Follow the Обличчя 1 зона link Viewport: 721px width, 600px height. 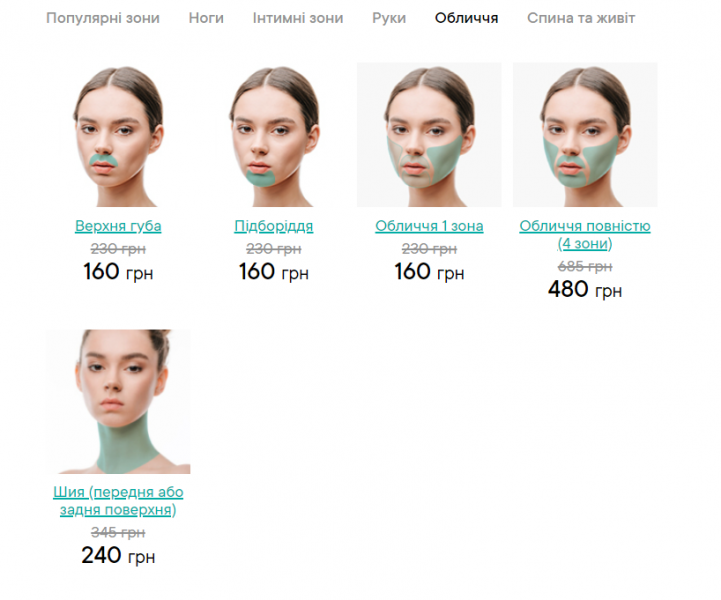tap(429, 226)
